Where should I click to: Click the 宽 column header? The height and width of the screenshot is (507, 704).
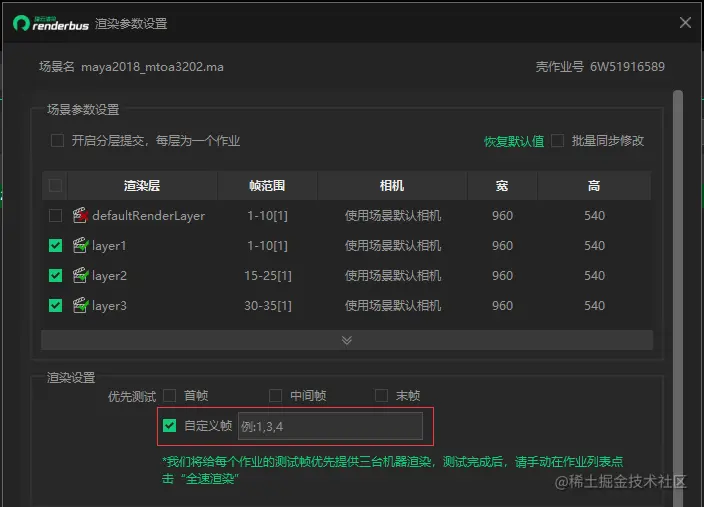502,185
